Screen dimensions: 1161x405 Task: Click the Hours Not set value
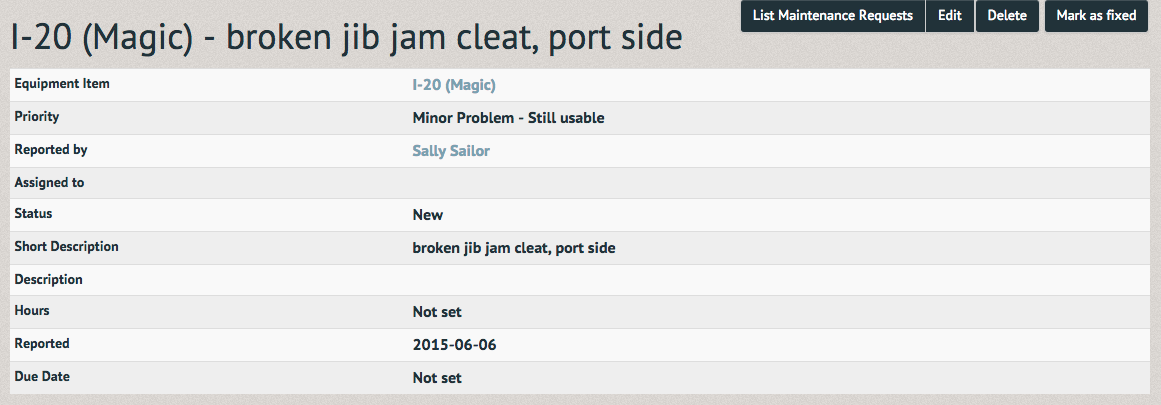point(437,312)
